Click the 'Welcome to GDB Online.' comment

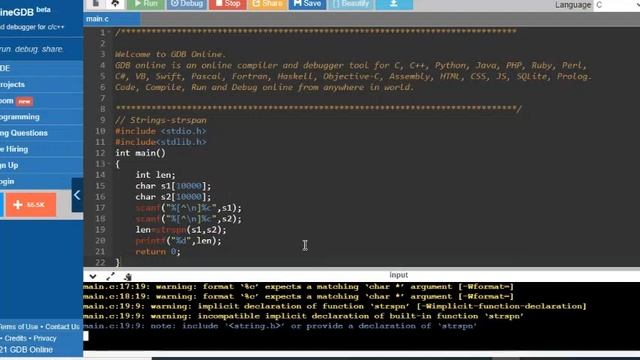coord(170,54)
